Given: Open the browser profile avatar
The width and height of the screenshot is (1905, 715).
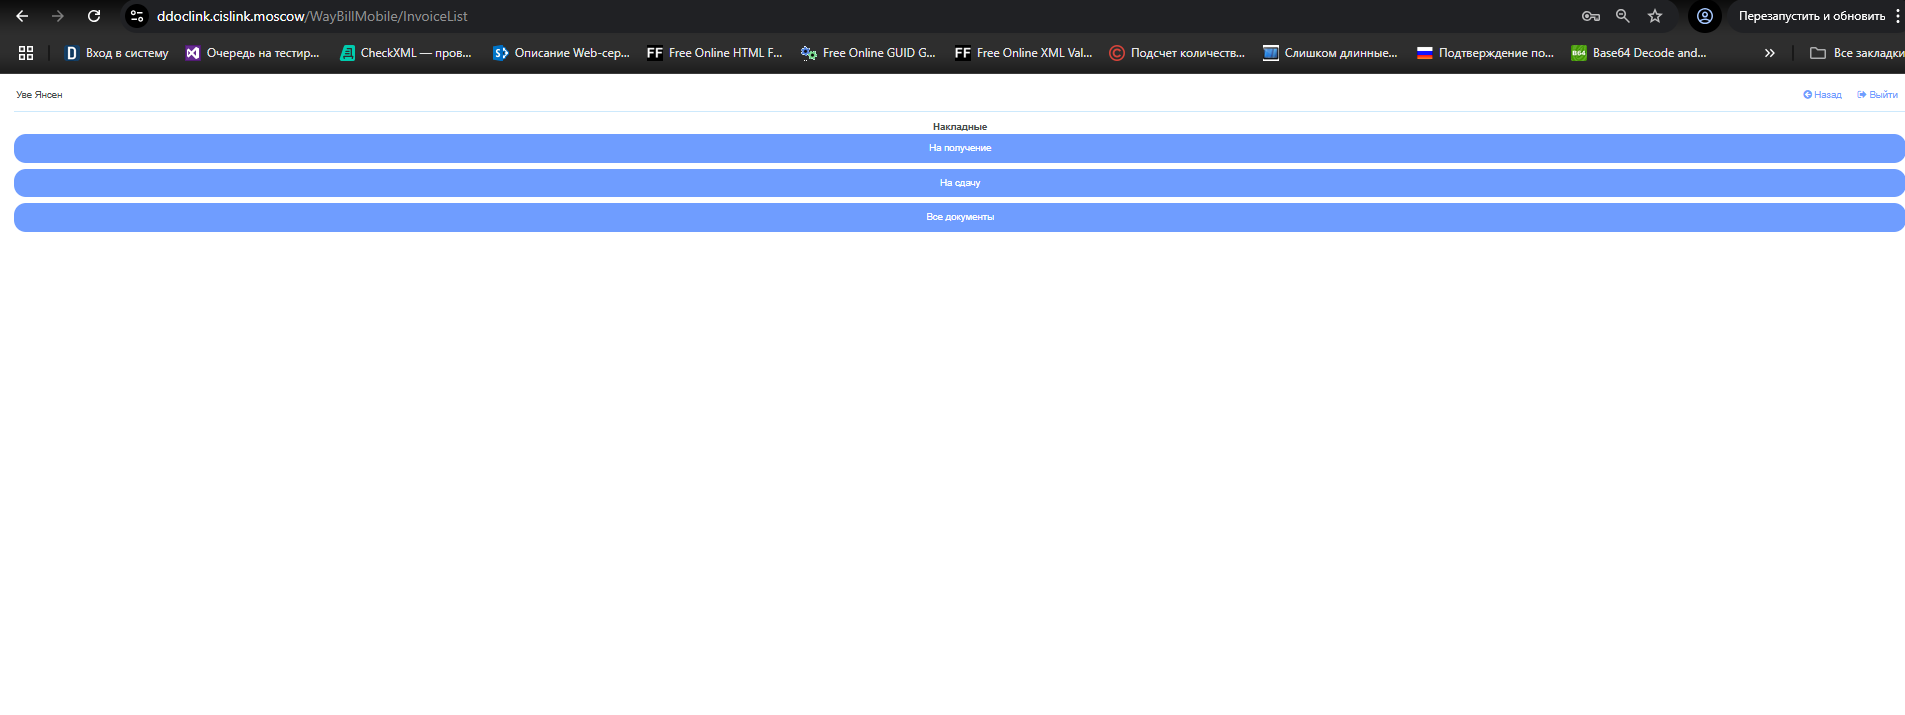Looking at the screenshot, I should coord(1705,16).
